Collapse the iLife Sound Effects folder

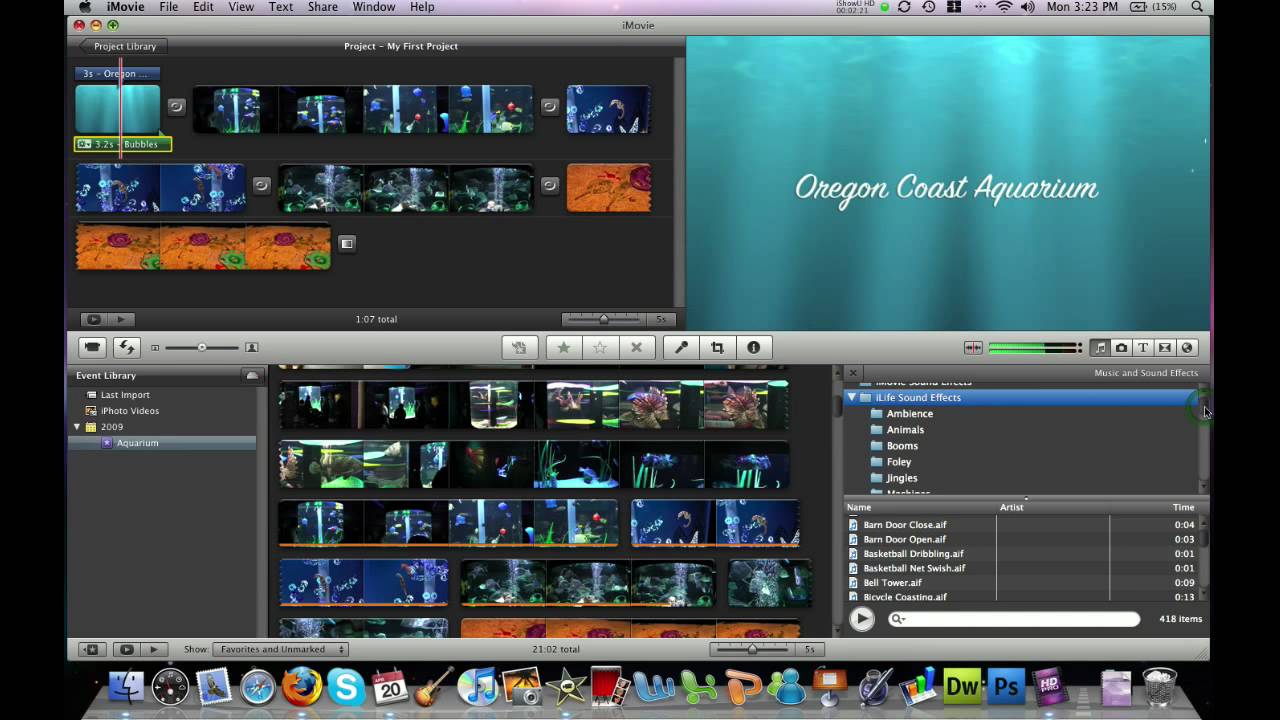(852, 397)
